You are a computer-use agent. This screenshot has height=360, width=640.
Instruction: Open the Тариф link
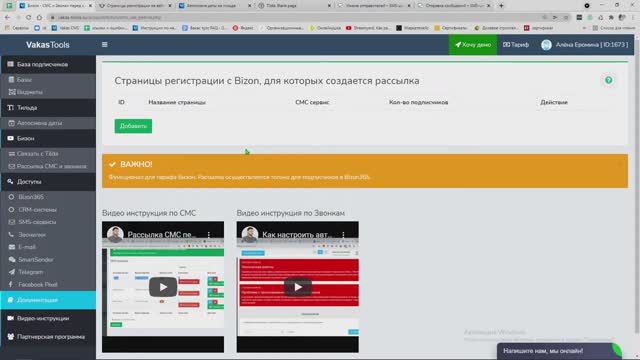click(x=516, y=44)
